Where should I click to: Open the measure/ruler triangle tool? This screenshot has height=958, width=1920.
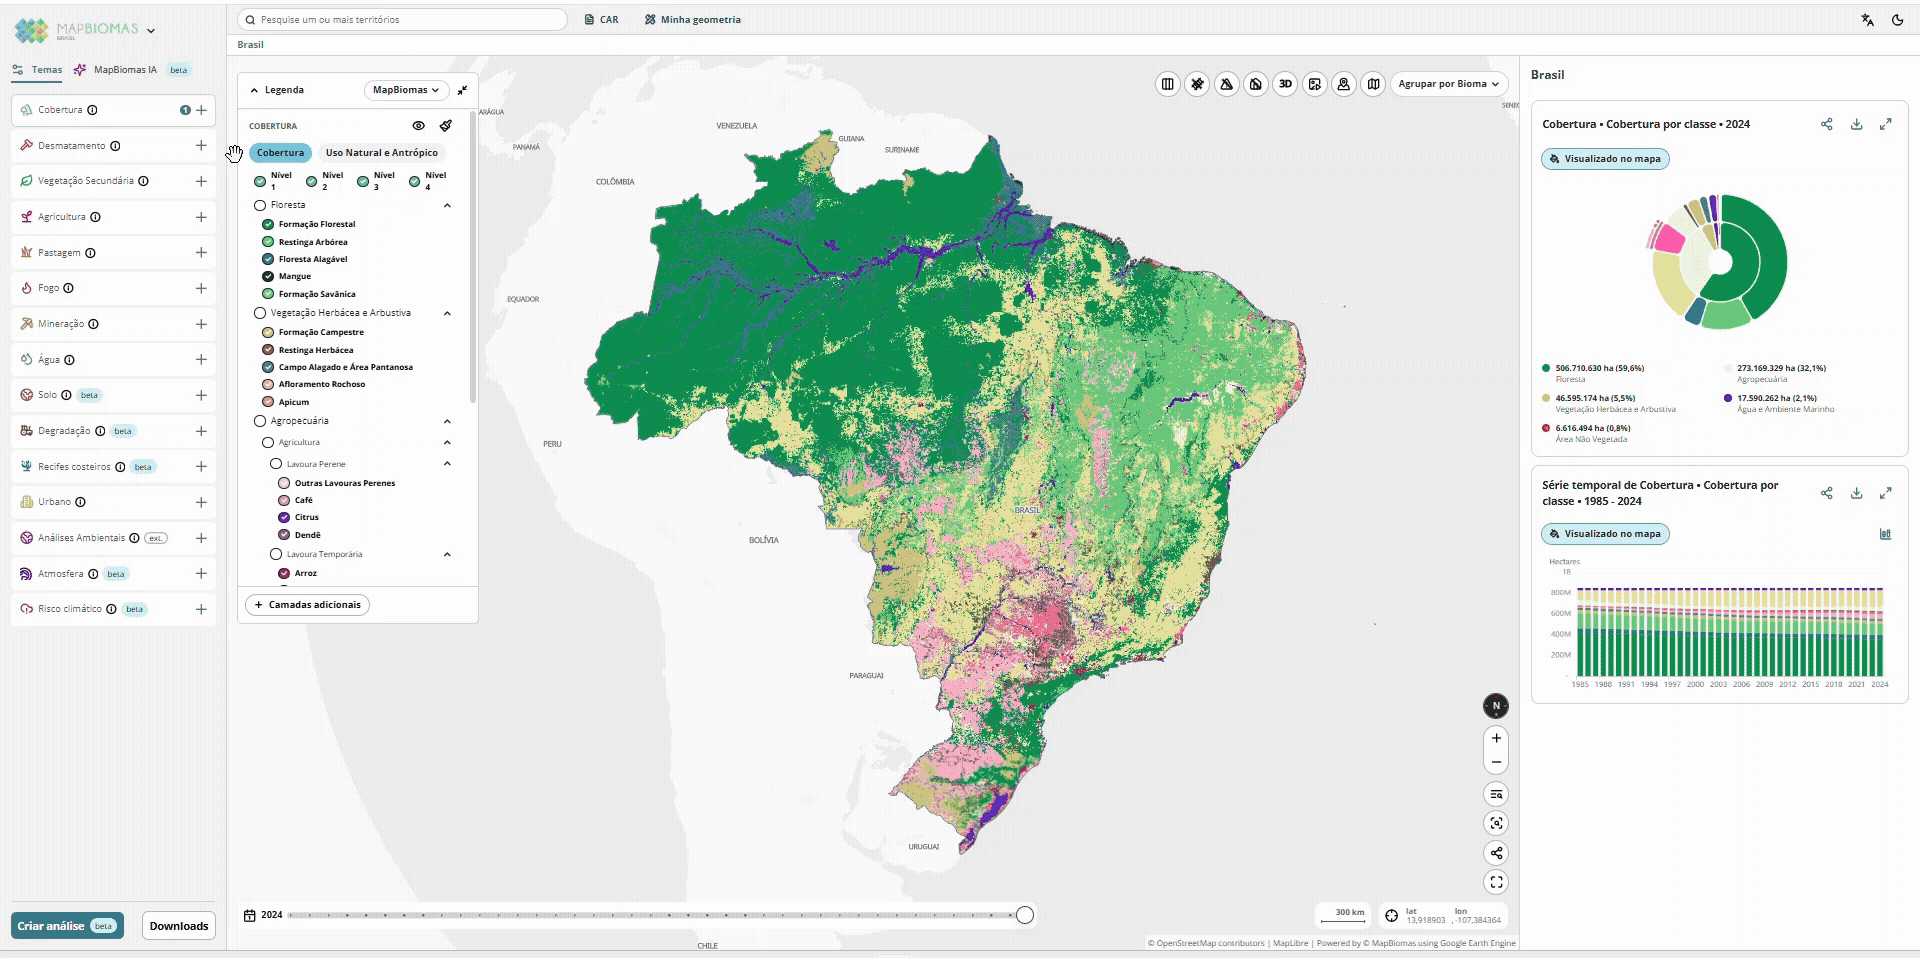(x=1227, y=84)
